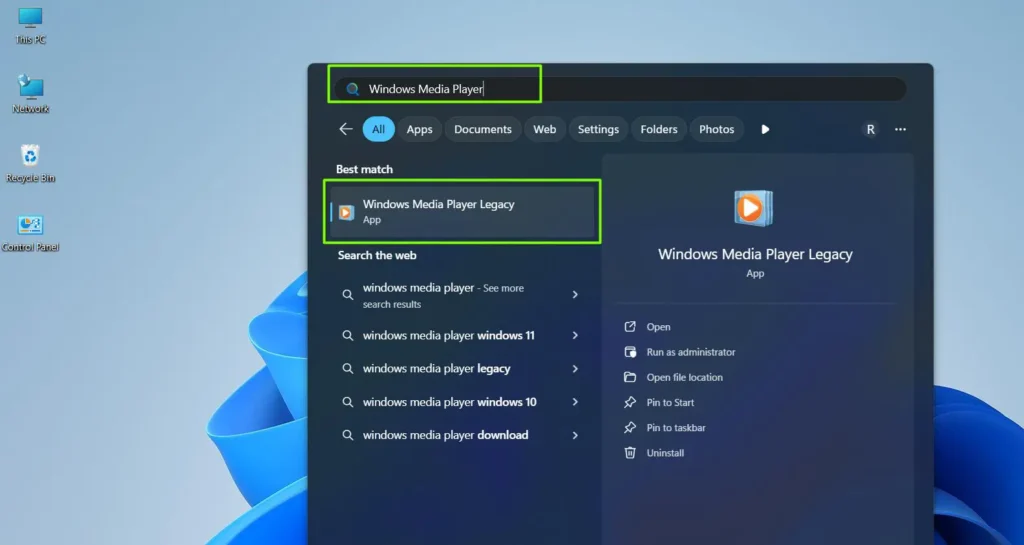
Task: Click the large Windows Media Player Legacy icon
Action: click(x=754, y=208)
